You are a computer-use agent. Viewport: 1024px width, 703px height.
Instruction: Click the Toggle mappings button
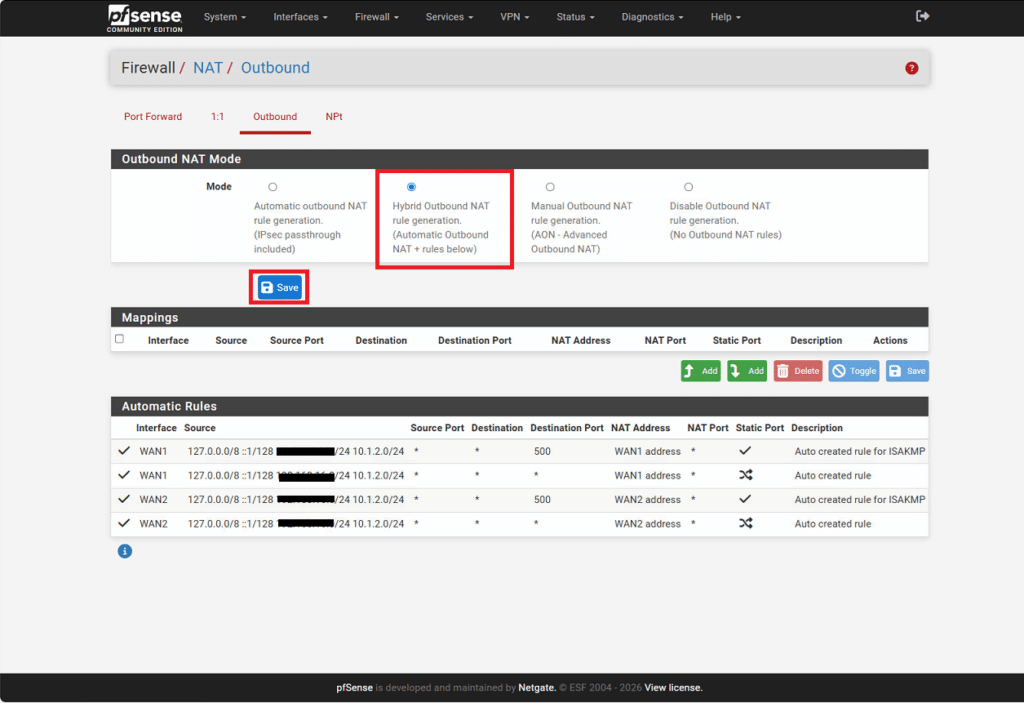point(853,371)
